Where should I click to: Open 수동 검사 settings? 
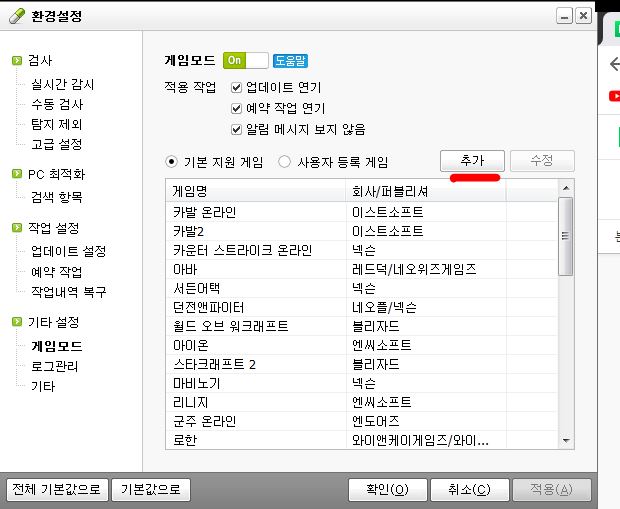coord(57,104)
